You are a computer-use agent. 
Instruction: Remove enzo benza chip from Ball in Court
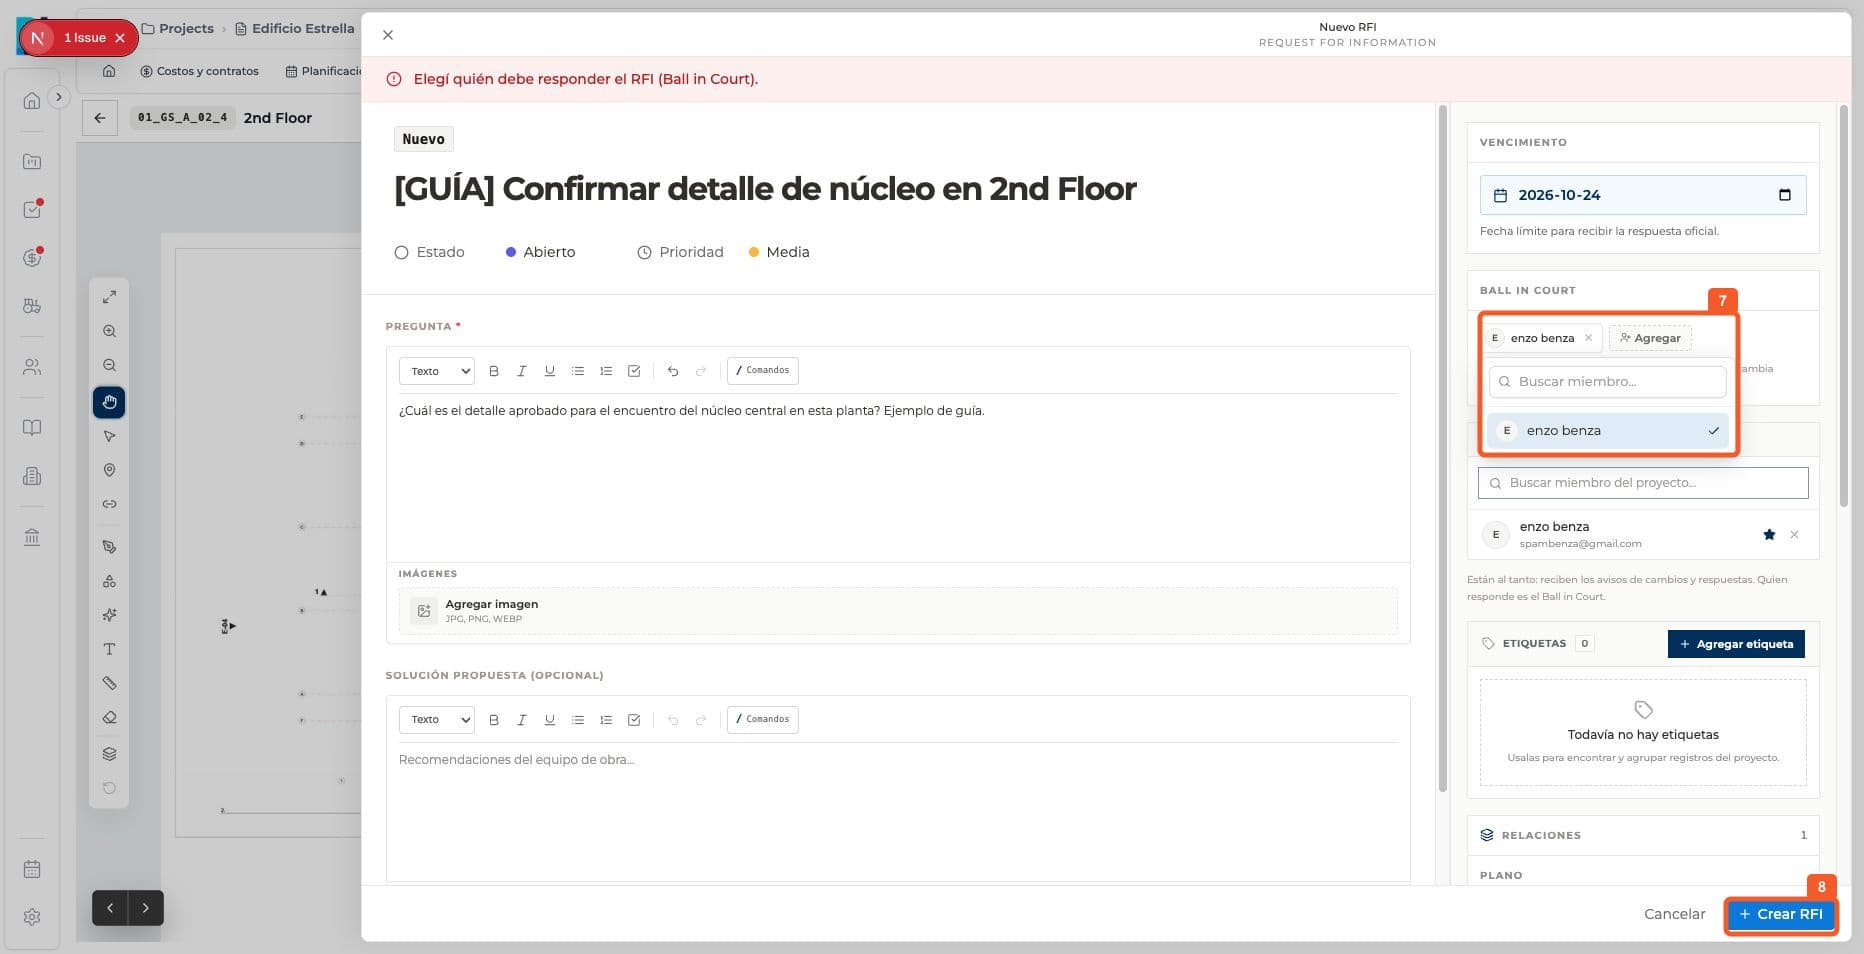(x=1588, y=338)
